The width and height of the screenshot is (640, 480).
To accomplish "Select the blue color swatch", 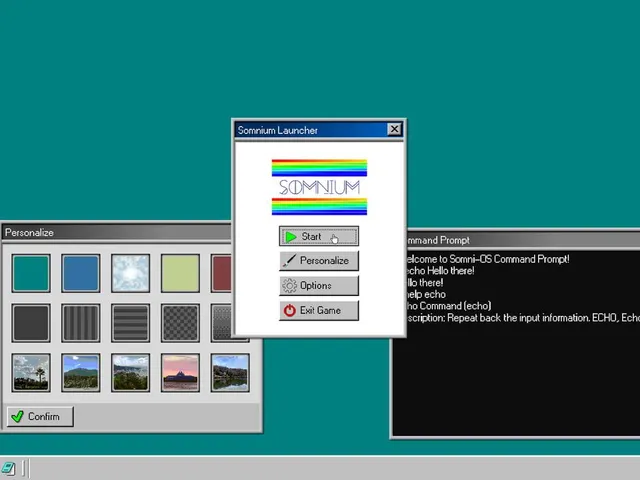I will tap(81, 273).
